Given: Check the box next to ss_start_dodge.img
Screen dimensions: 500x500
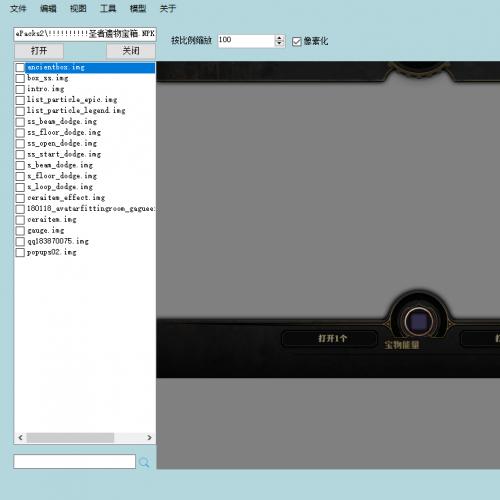Looking at the screenshot, I should [x=20, y=154].
